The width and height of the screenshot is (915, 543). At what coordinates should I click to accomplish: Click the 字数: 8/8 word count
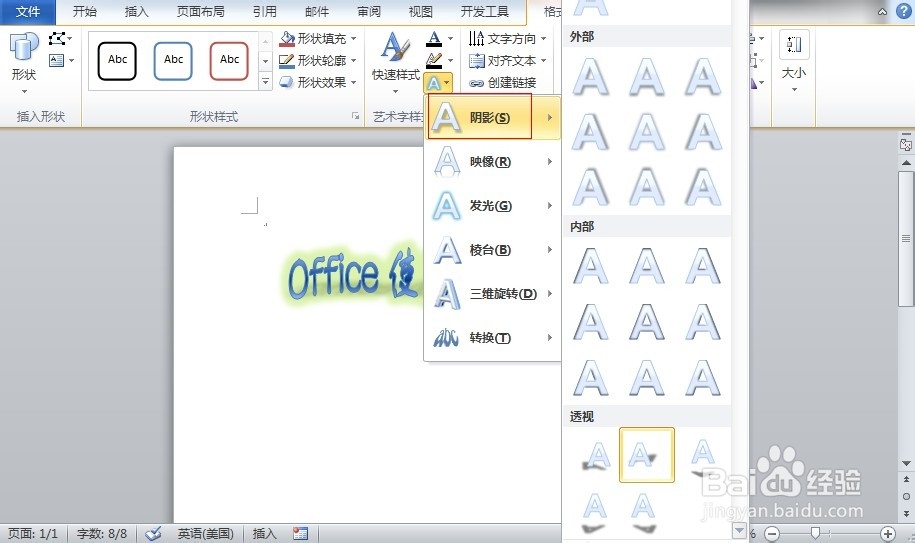[x=102, y=533]
